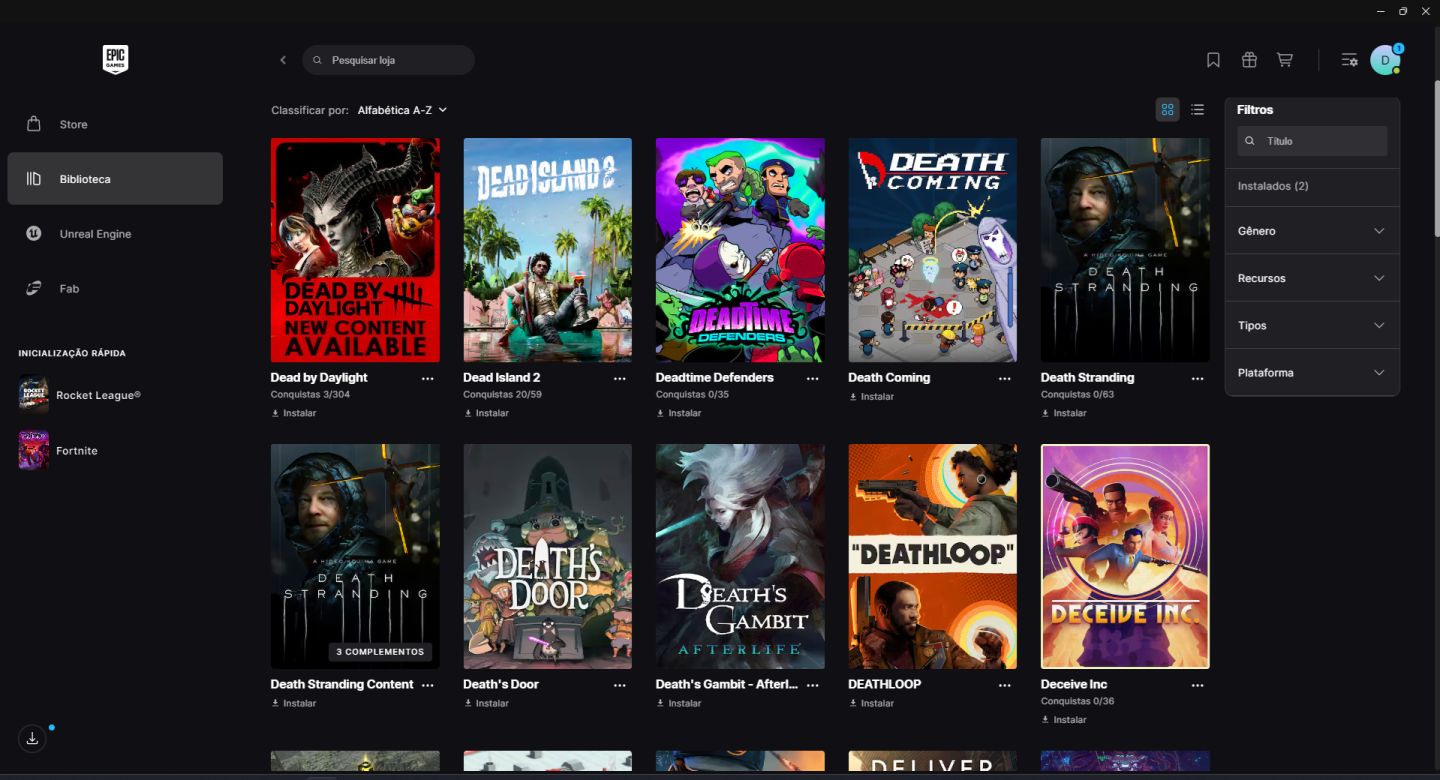Launch Fortnite from quick launch
The image size is (1440, 780).
click(x=58, y=451)
